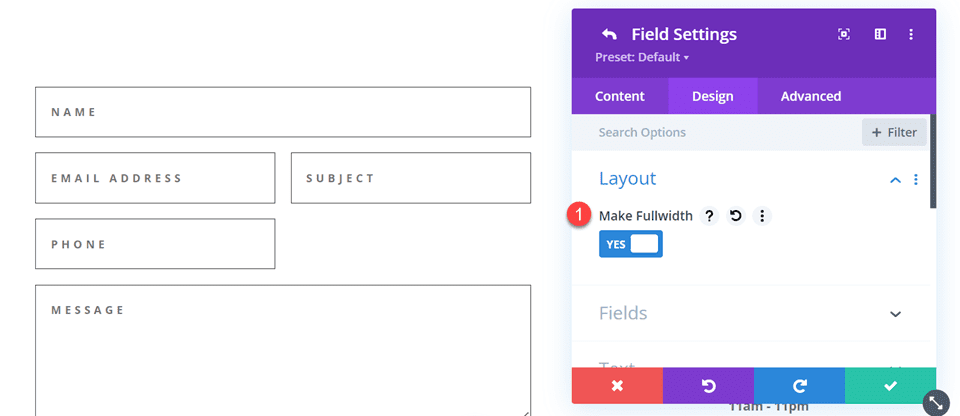This screenshot has height=416, width=960.
Task: Expand the Fields section
Action: (x=895, y=314)
